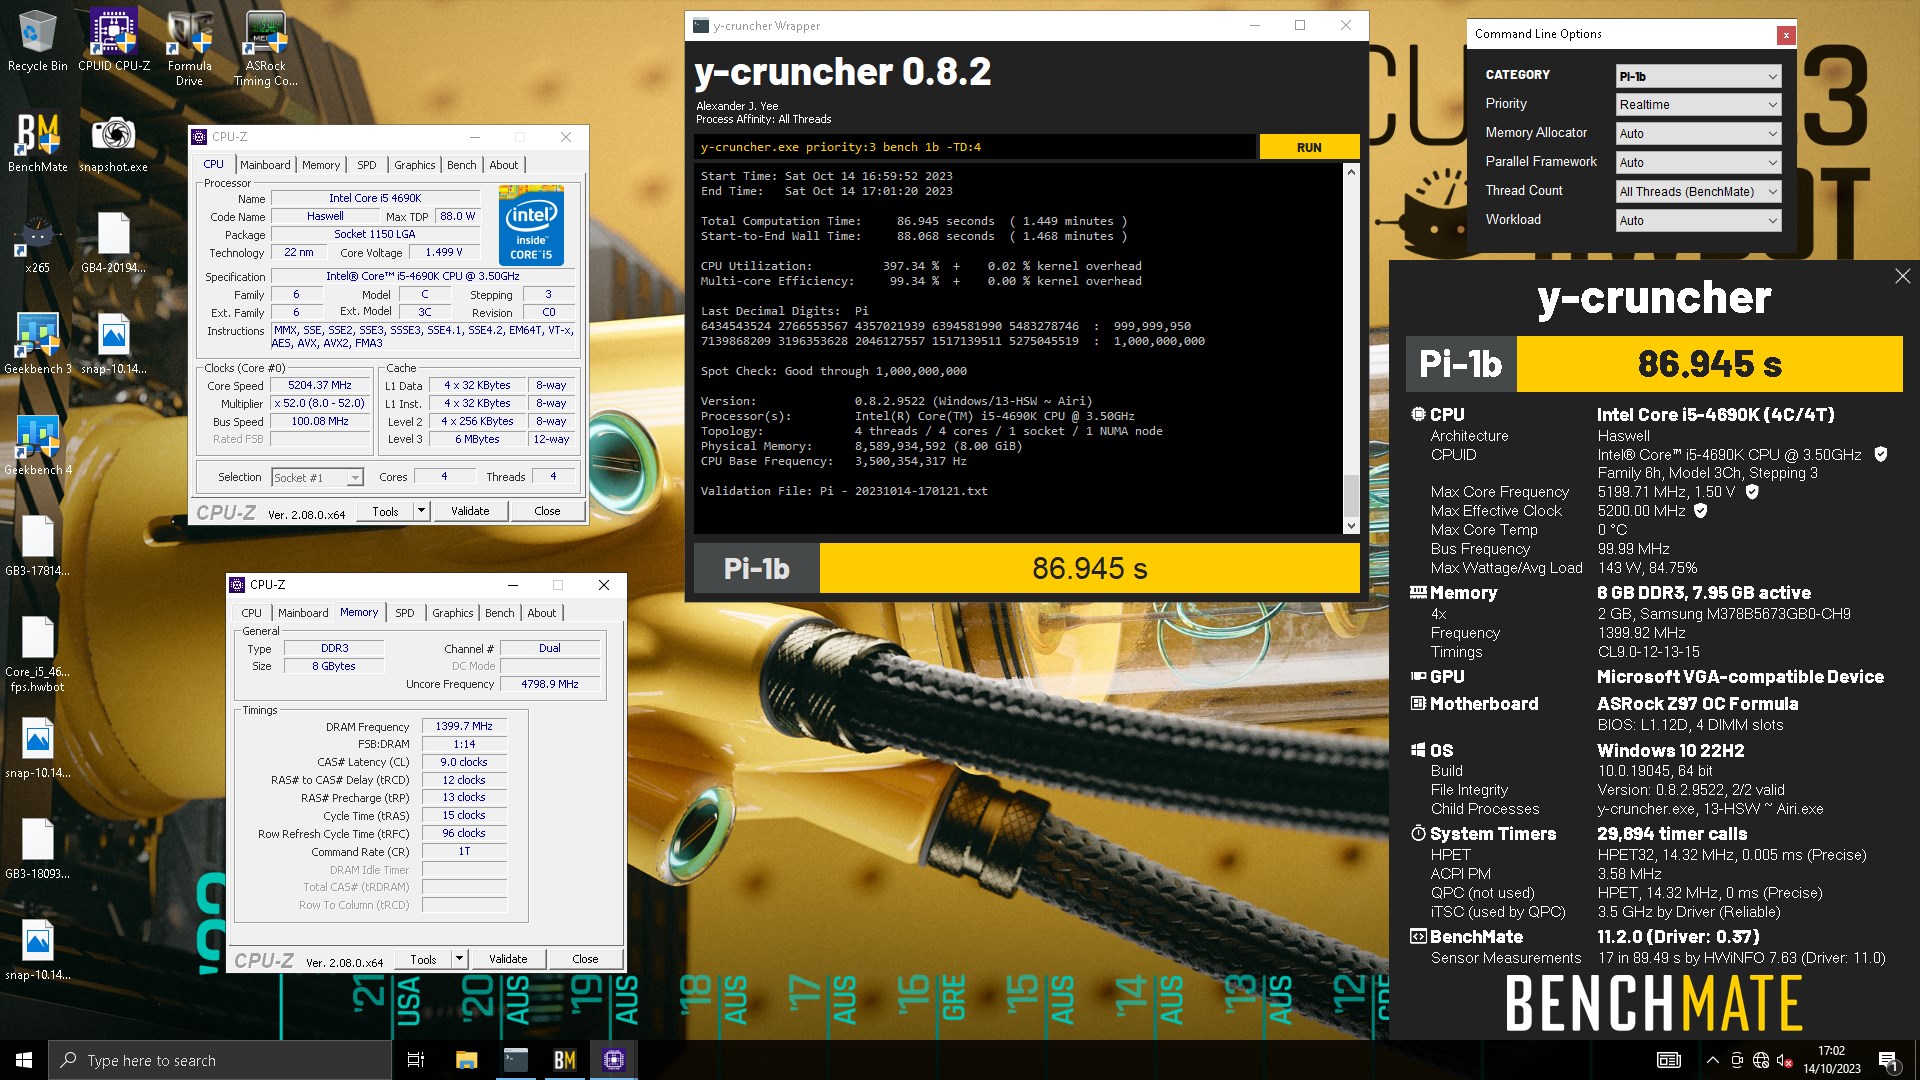Image resolution: width=1920 pixels, height=1080 pixels.
Task: Click the network globe tray icon
Action: pyautogui.click(x=1761, y=1060)
